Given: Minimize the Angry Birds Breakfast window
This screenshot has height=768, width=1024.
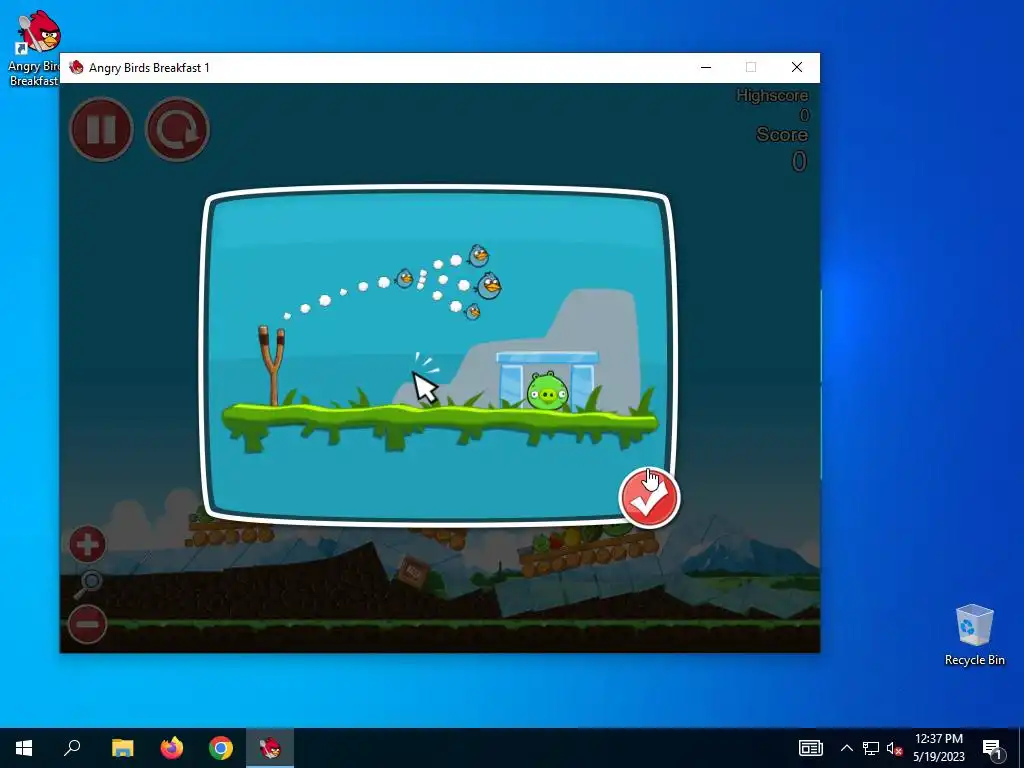Looking at the screenshot, I should (706, 67).
